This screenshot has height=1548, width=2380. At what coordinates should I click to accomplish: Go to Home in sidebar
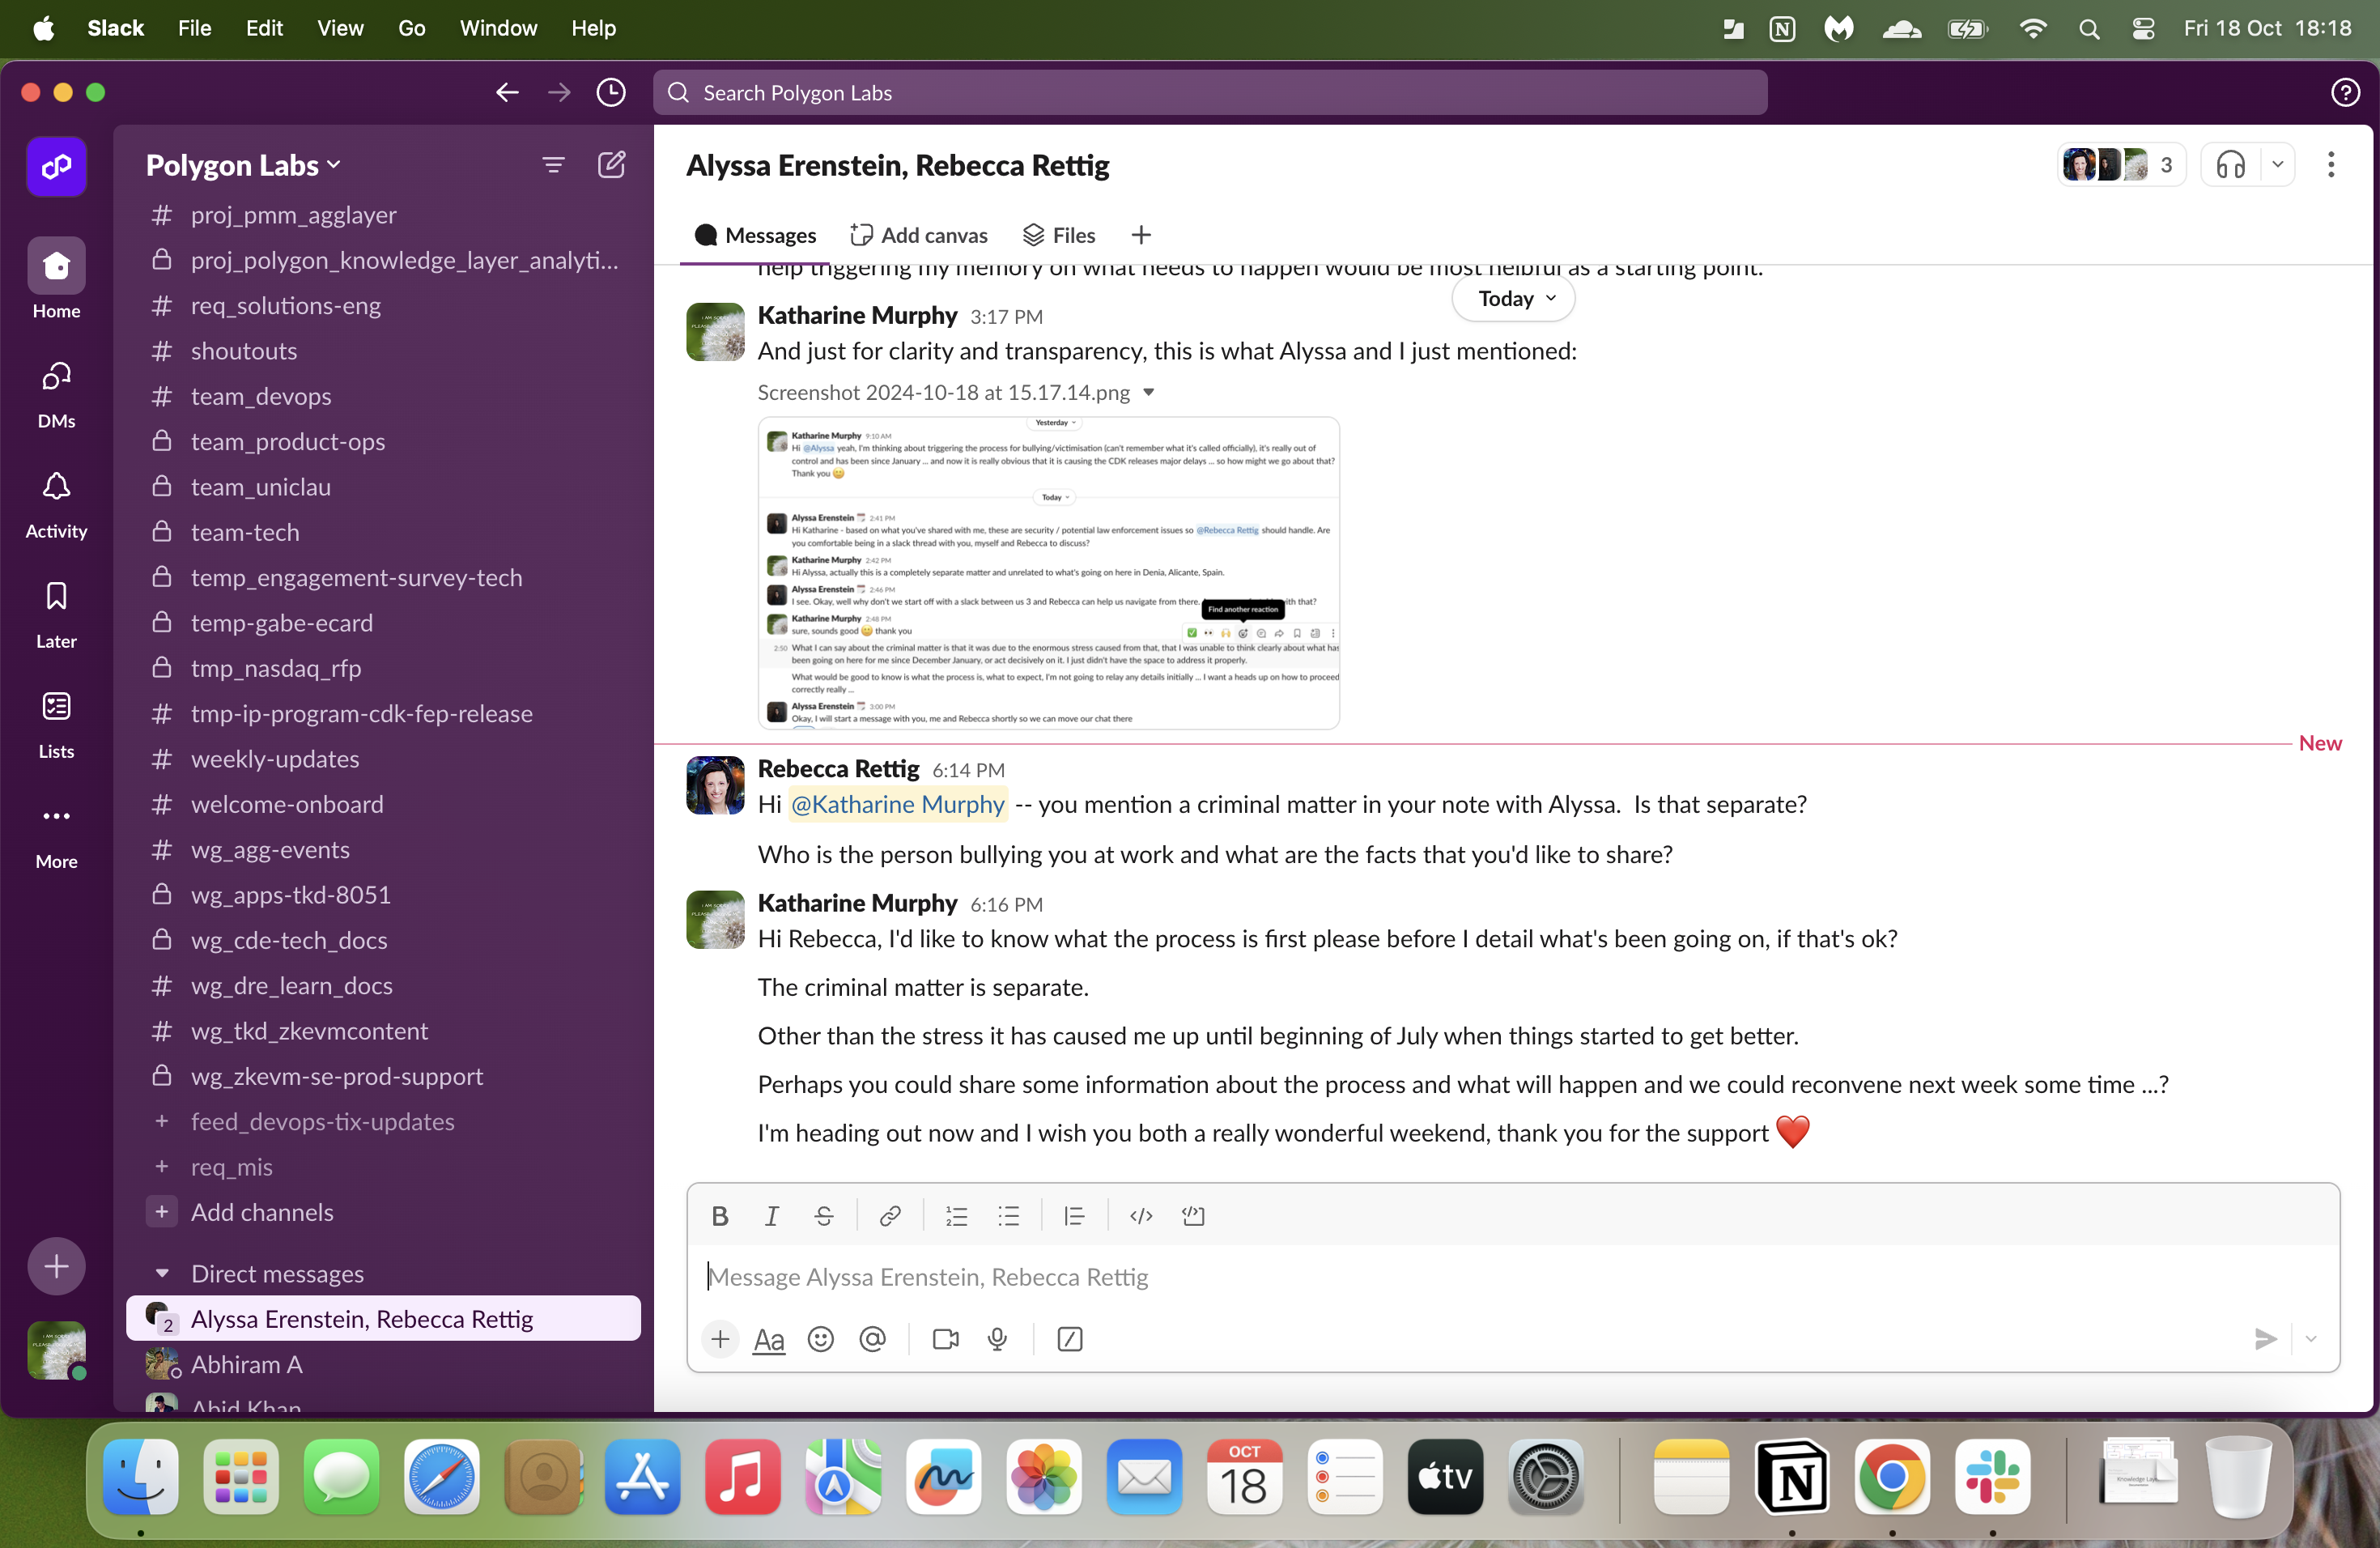(x=56, y=279)
